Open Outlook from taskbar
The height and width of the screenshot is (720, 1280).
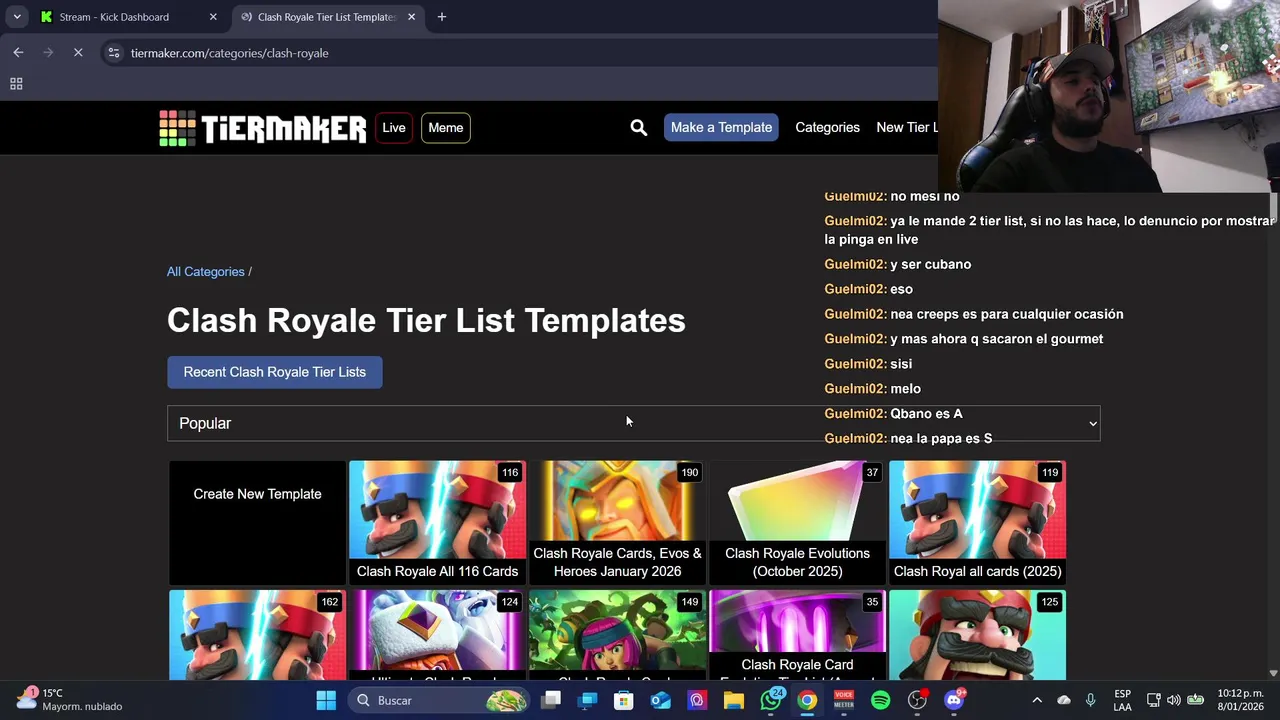coord(660,700)
